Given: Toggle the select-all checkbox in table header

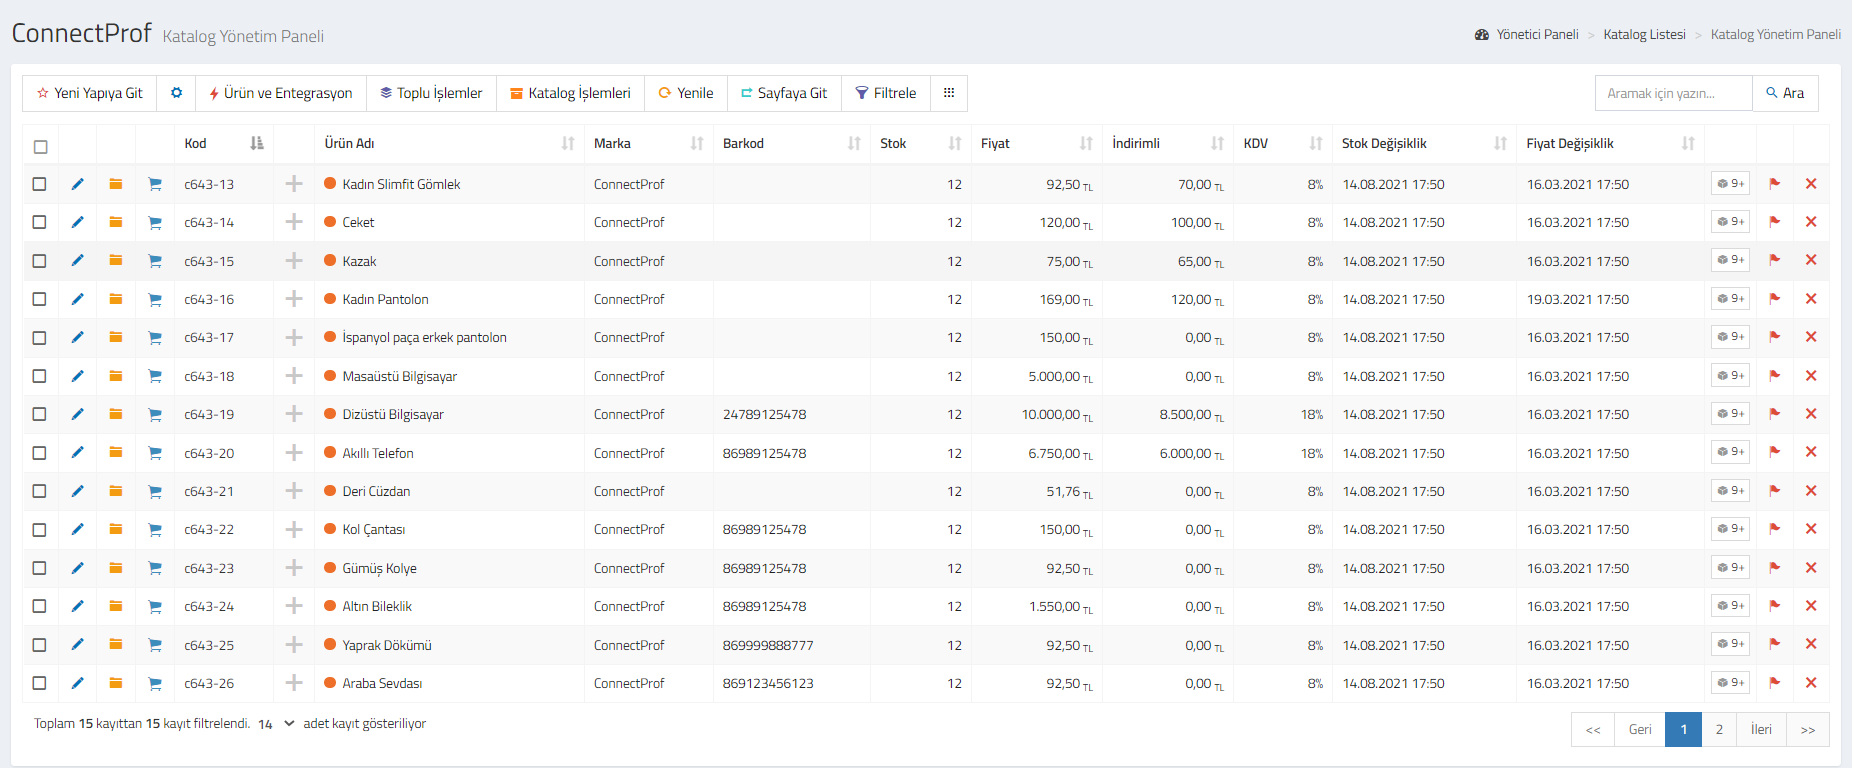Looking at the screenshot, I should coord(41,147).
